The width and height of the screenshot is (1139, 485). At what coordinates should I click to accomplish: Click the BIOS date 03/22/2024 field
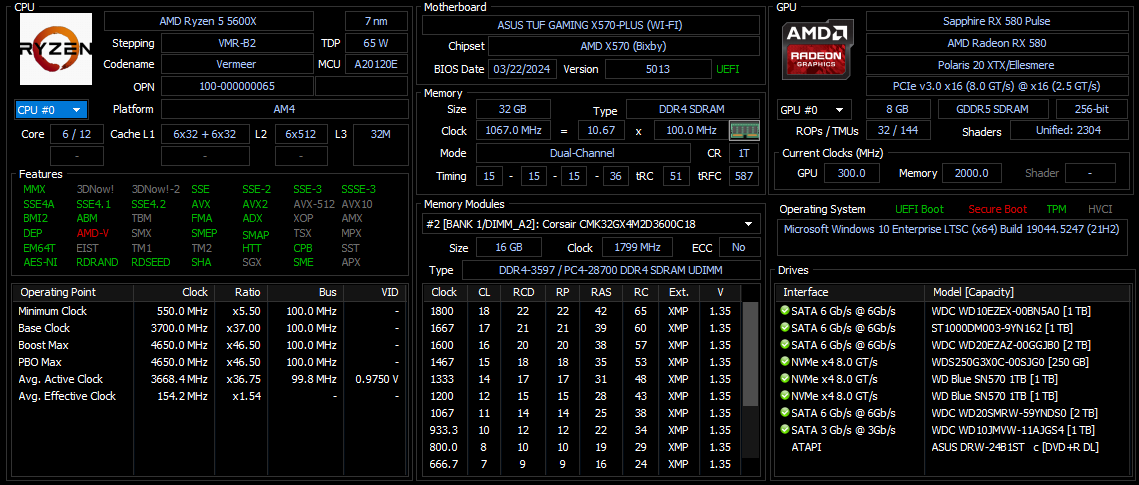[524, 69]
